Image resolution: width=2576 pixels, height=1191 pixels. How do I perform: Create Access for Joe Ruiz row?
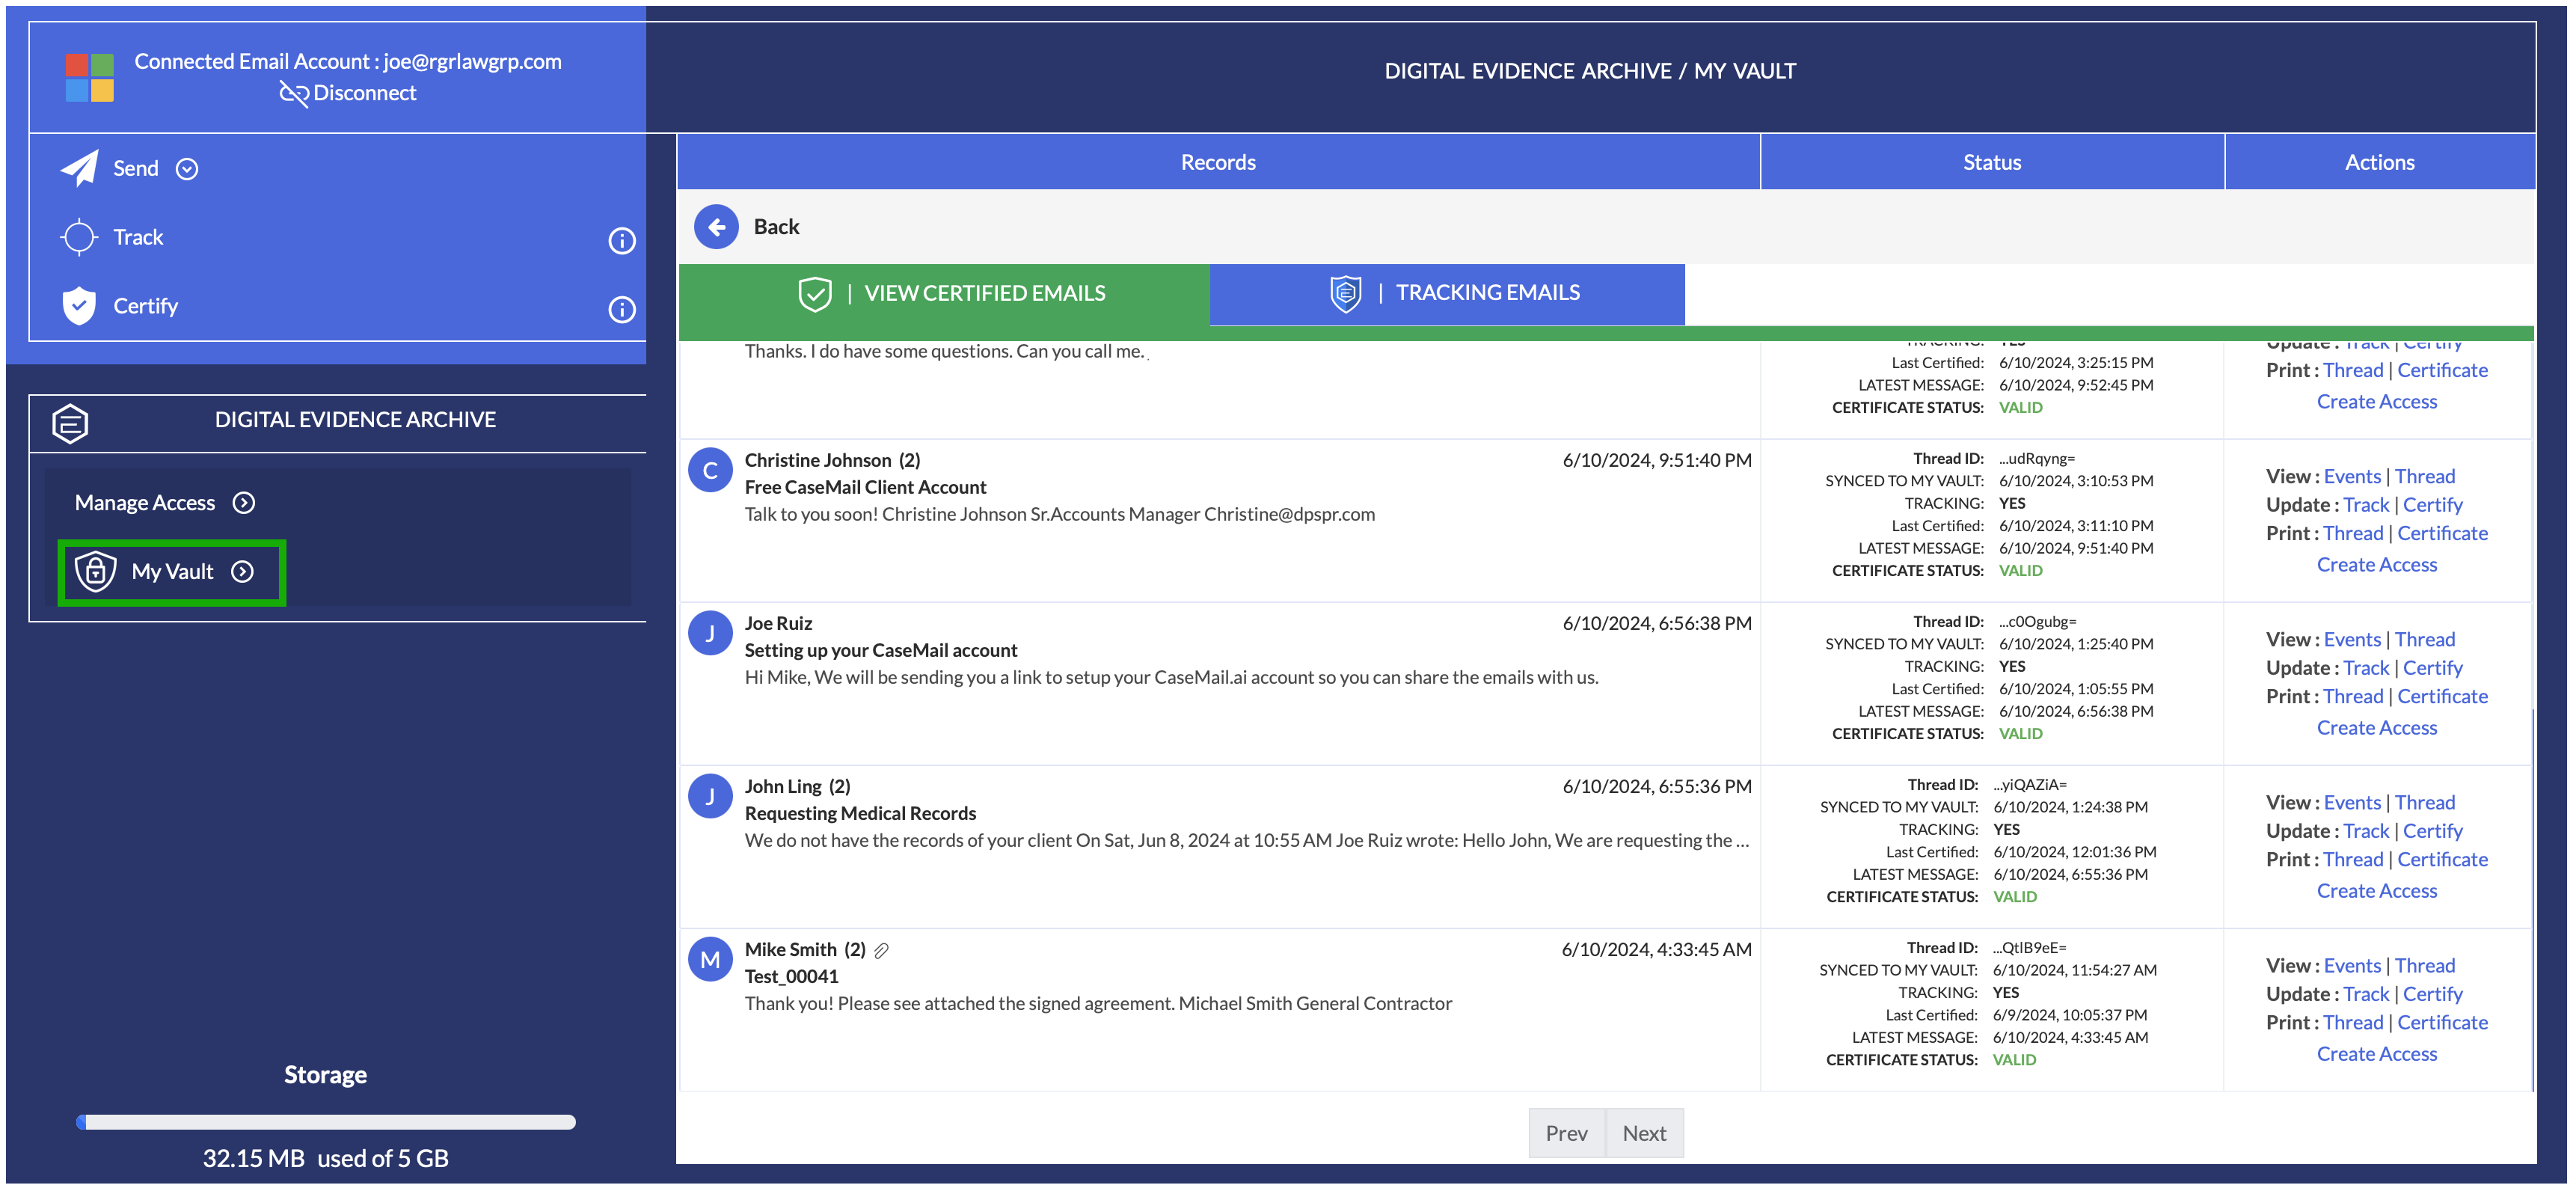[2377, 728]
